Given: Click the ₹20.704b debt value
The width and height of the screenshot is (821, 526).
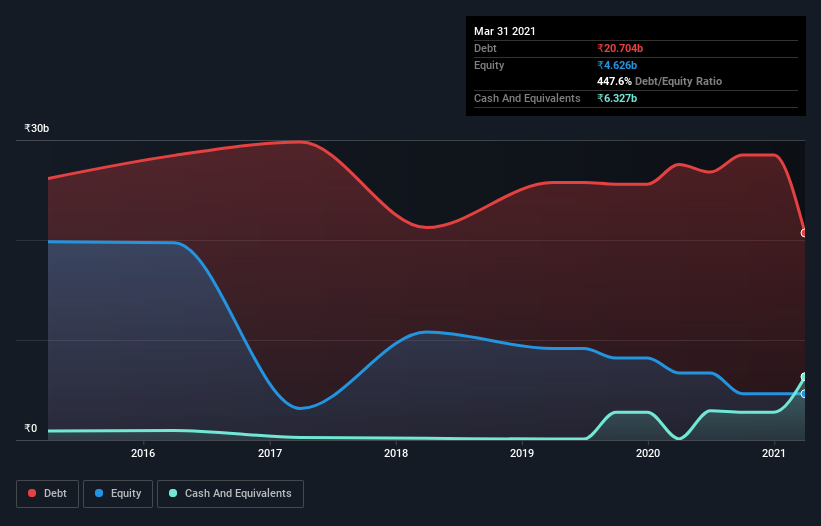Looking at the screenshot, I should pos(620,48).
